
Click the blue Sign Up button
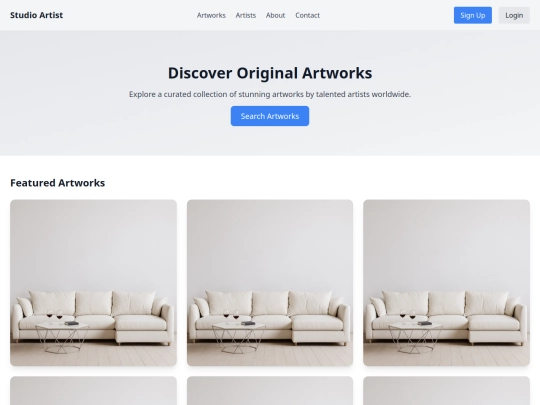point(472,15)
